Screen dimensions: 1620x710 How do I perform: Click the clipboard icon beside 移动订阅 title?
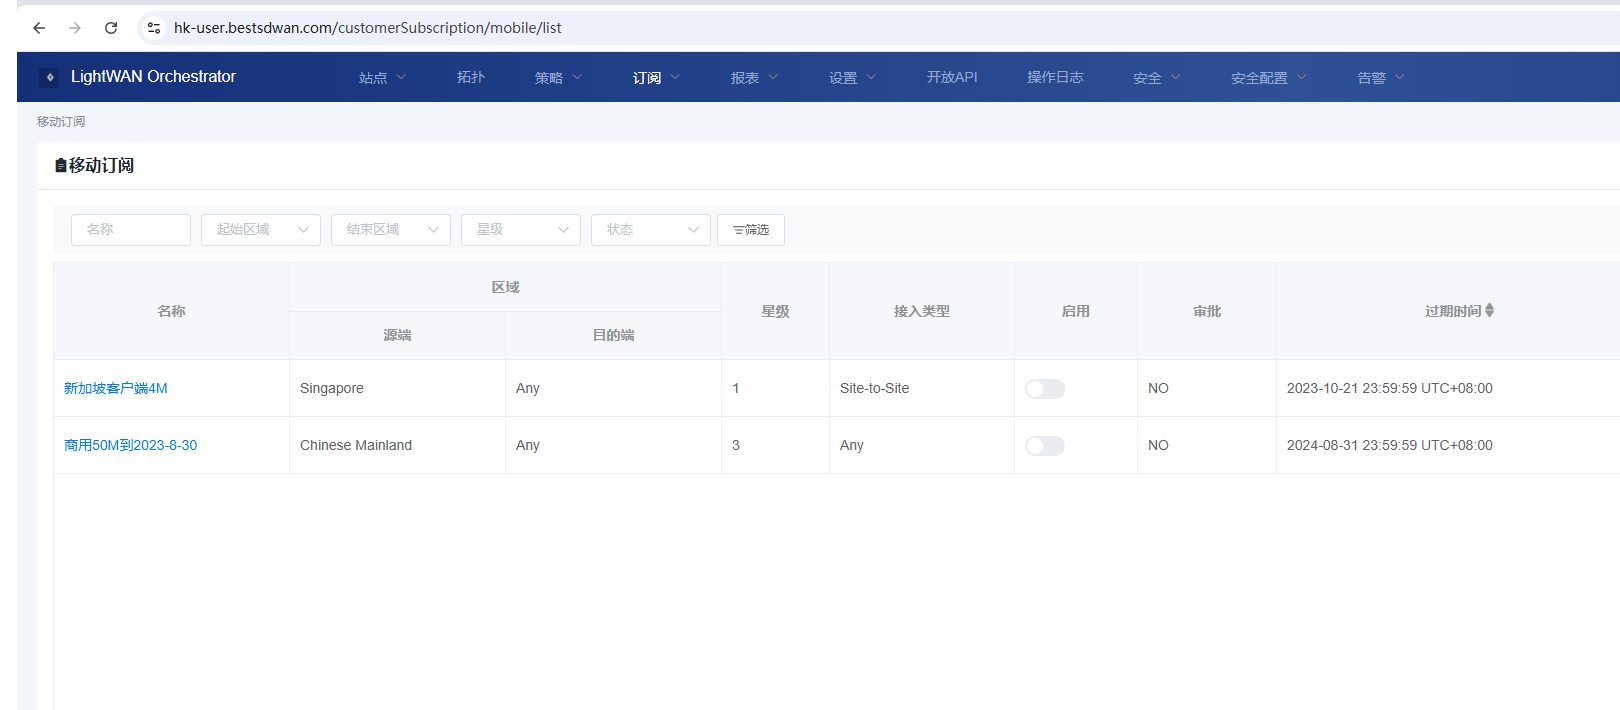pos(60,166)
